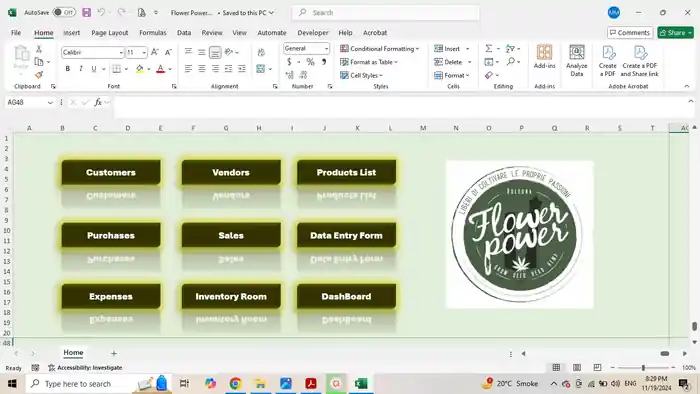Click the Orientation text angle icon

(x=229, y=52)
